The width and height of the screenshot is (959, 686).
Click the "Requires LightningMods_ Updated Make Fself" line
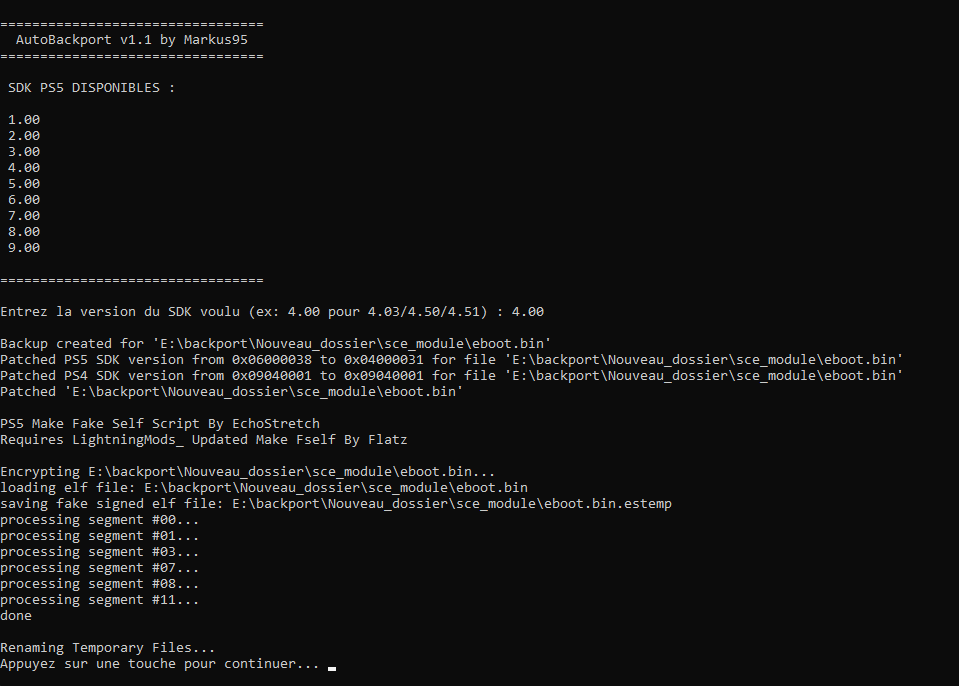click(204, 440)
